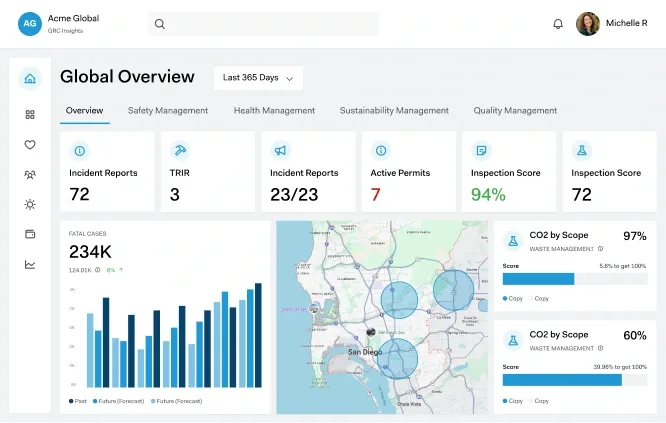Expand the Last 365 Days dropdown
This screenshot has height=423, width=666.
click(258, 78)
